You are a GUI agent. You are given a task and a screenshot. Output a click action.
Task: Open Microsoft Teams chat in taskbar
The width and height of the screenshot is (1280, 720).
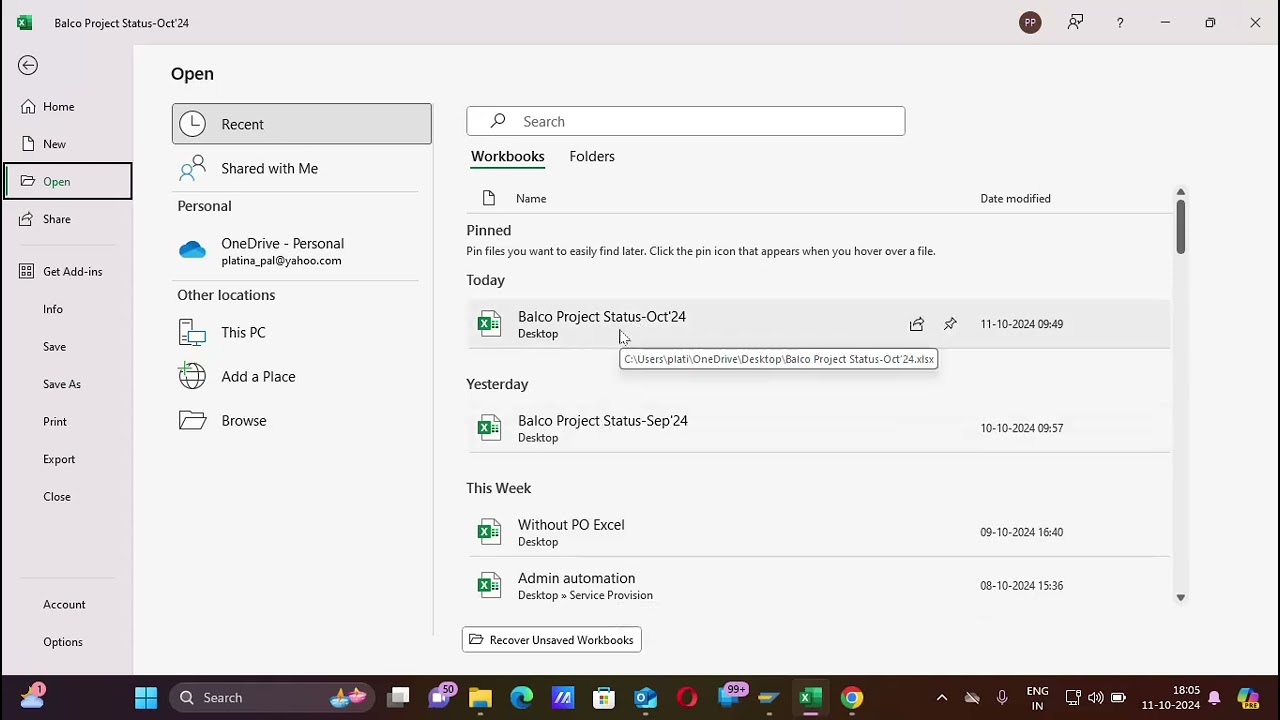pyautogui.click(x=440, y=697)
